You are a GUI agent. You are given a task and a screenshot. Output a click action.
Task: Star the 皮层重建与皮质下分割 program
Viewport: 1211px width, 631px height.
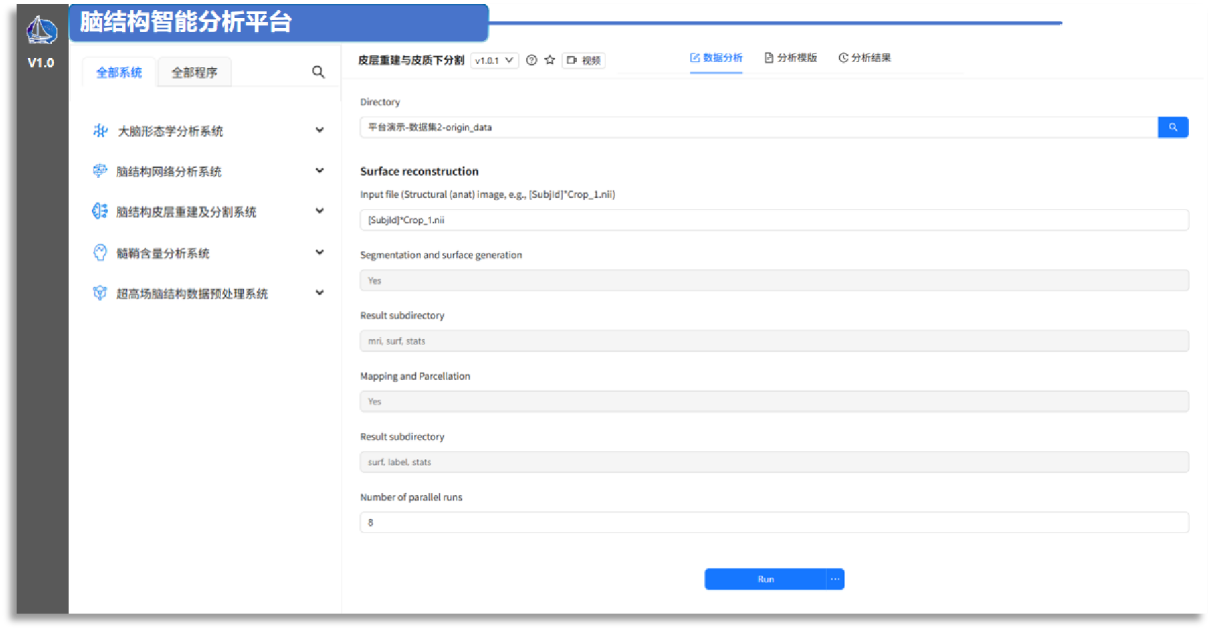[549, 60]
